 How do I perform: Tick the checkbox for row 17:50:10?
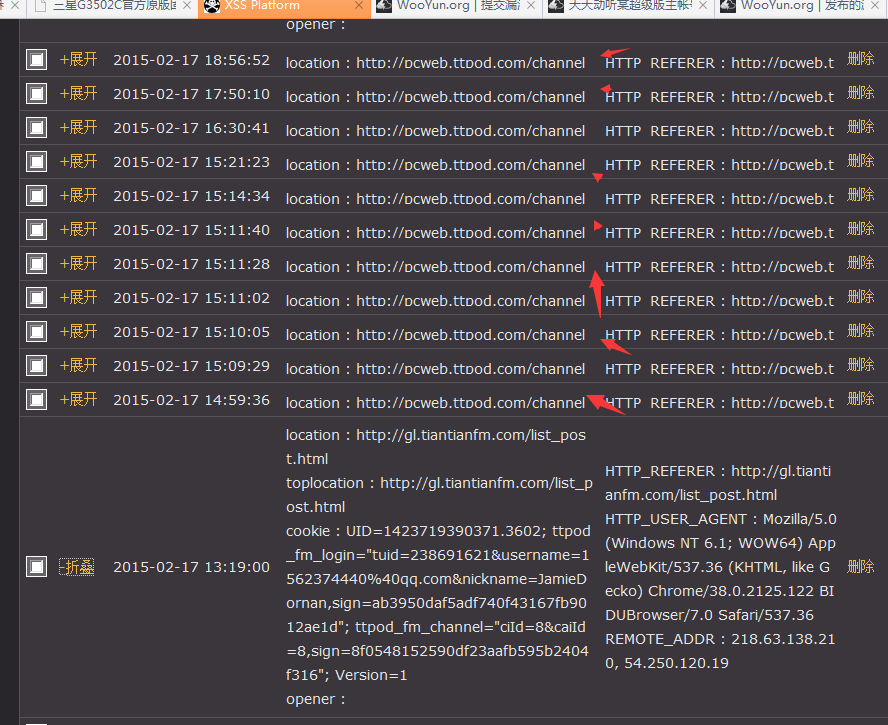coord(36,93)
